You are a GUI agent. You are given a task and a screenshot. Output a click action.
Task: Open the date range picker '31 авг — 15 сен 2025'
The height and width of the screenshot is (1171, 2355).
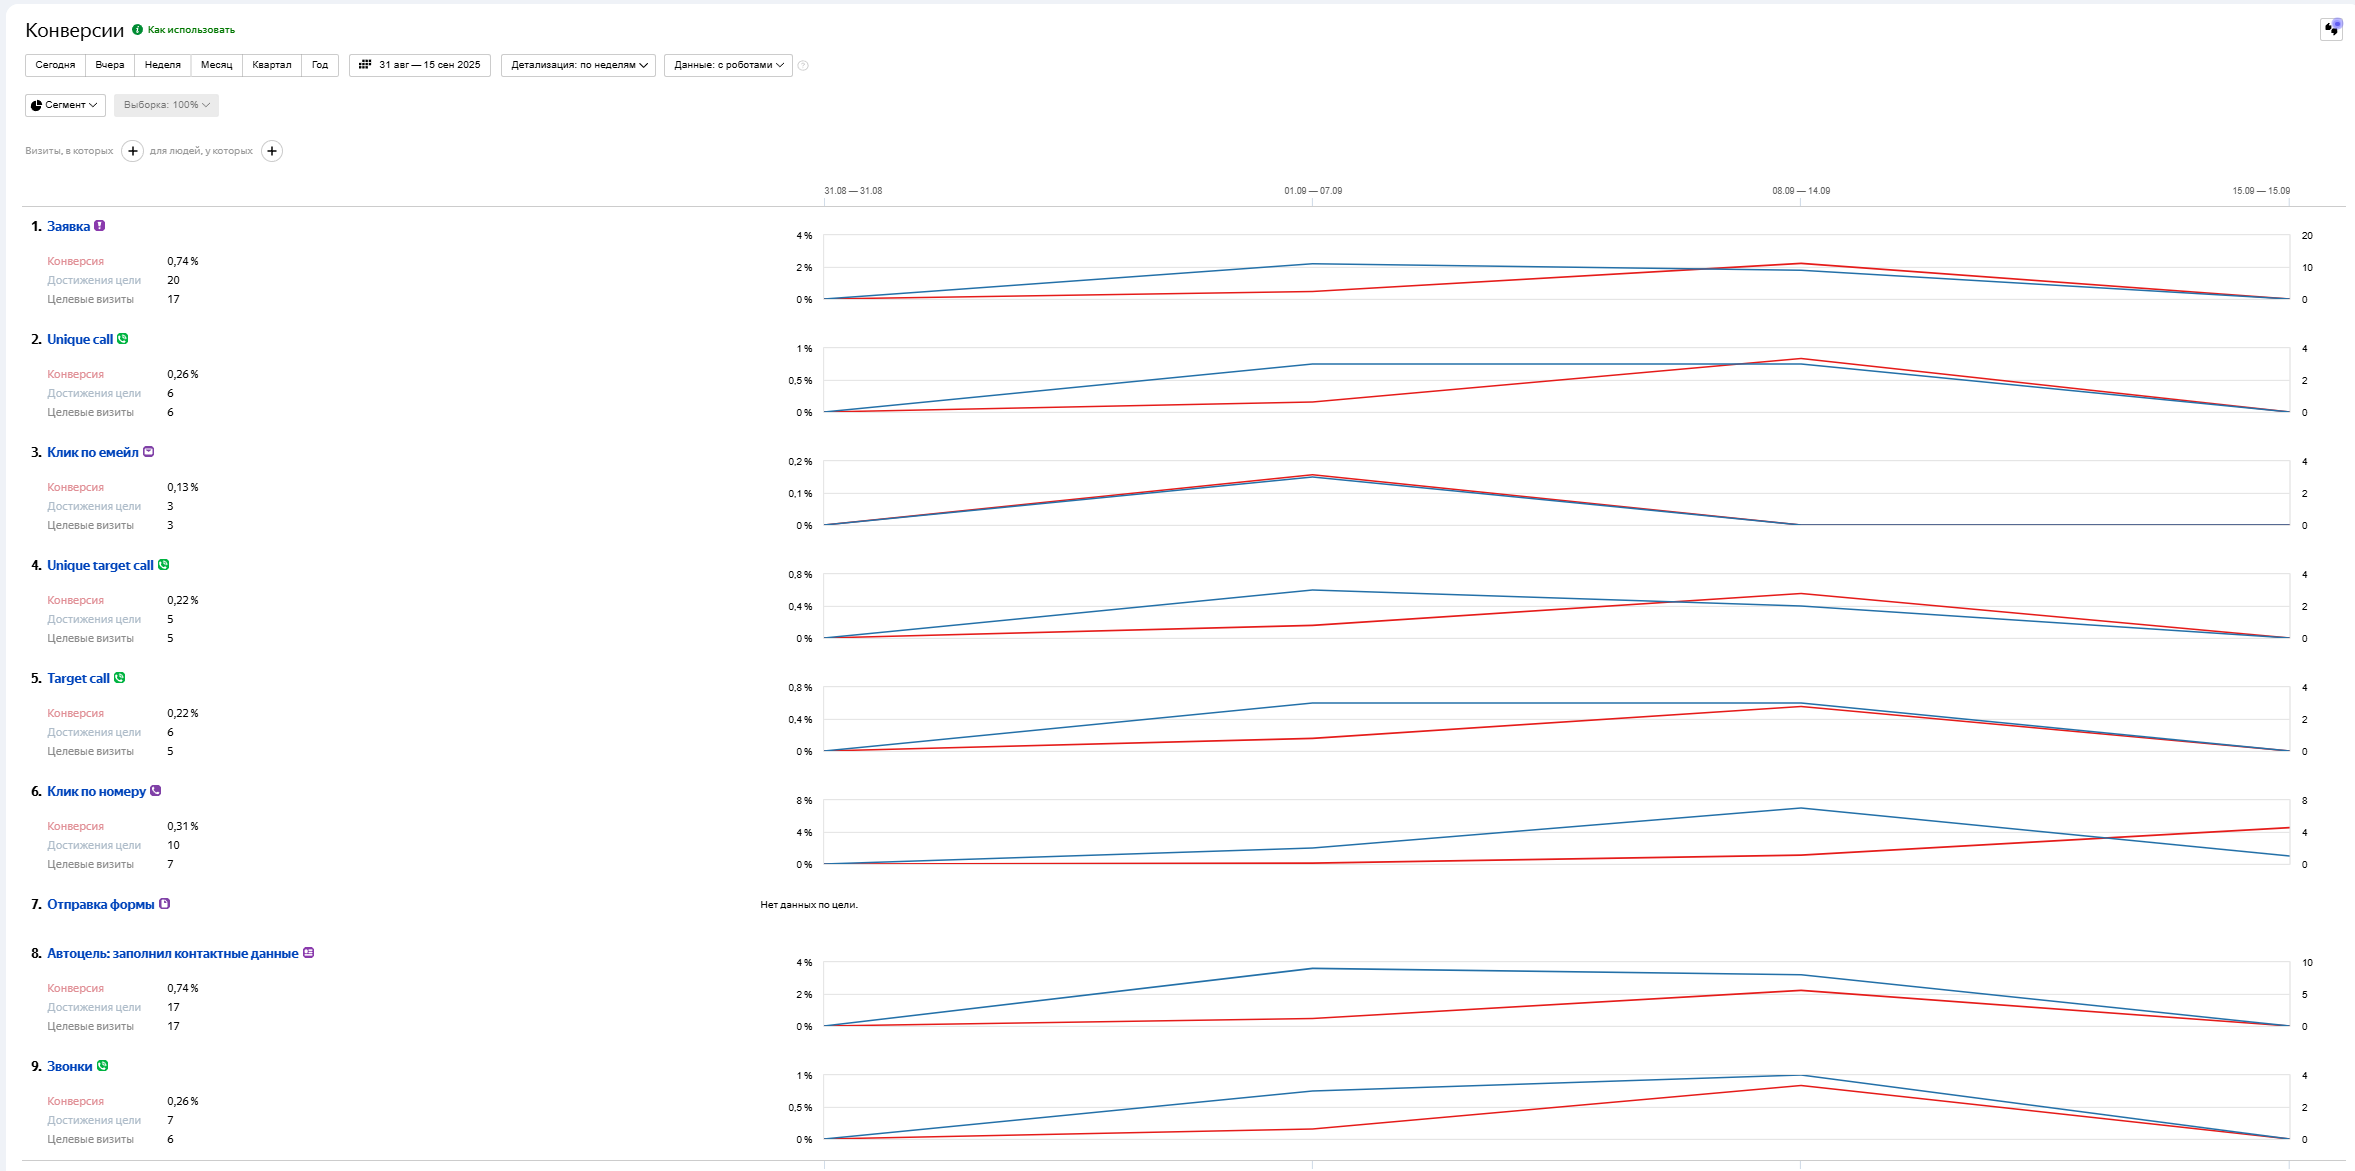pyautogui.click(x=420, y=65)
